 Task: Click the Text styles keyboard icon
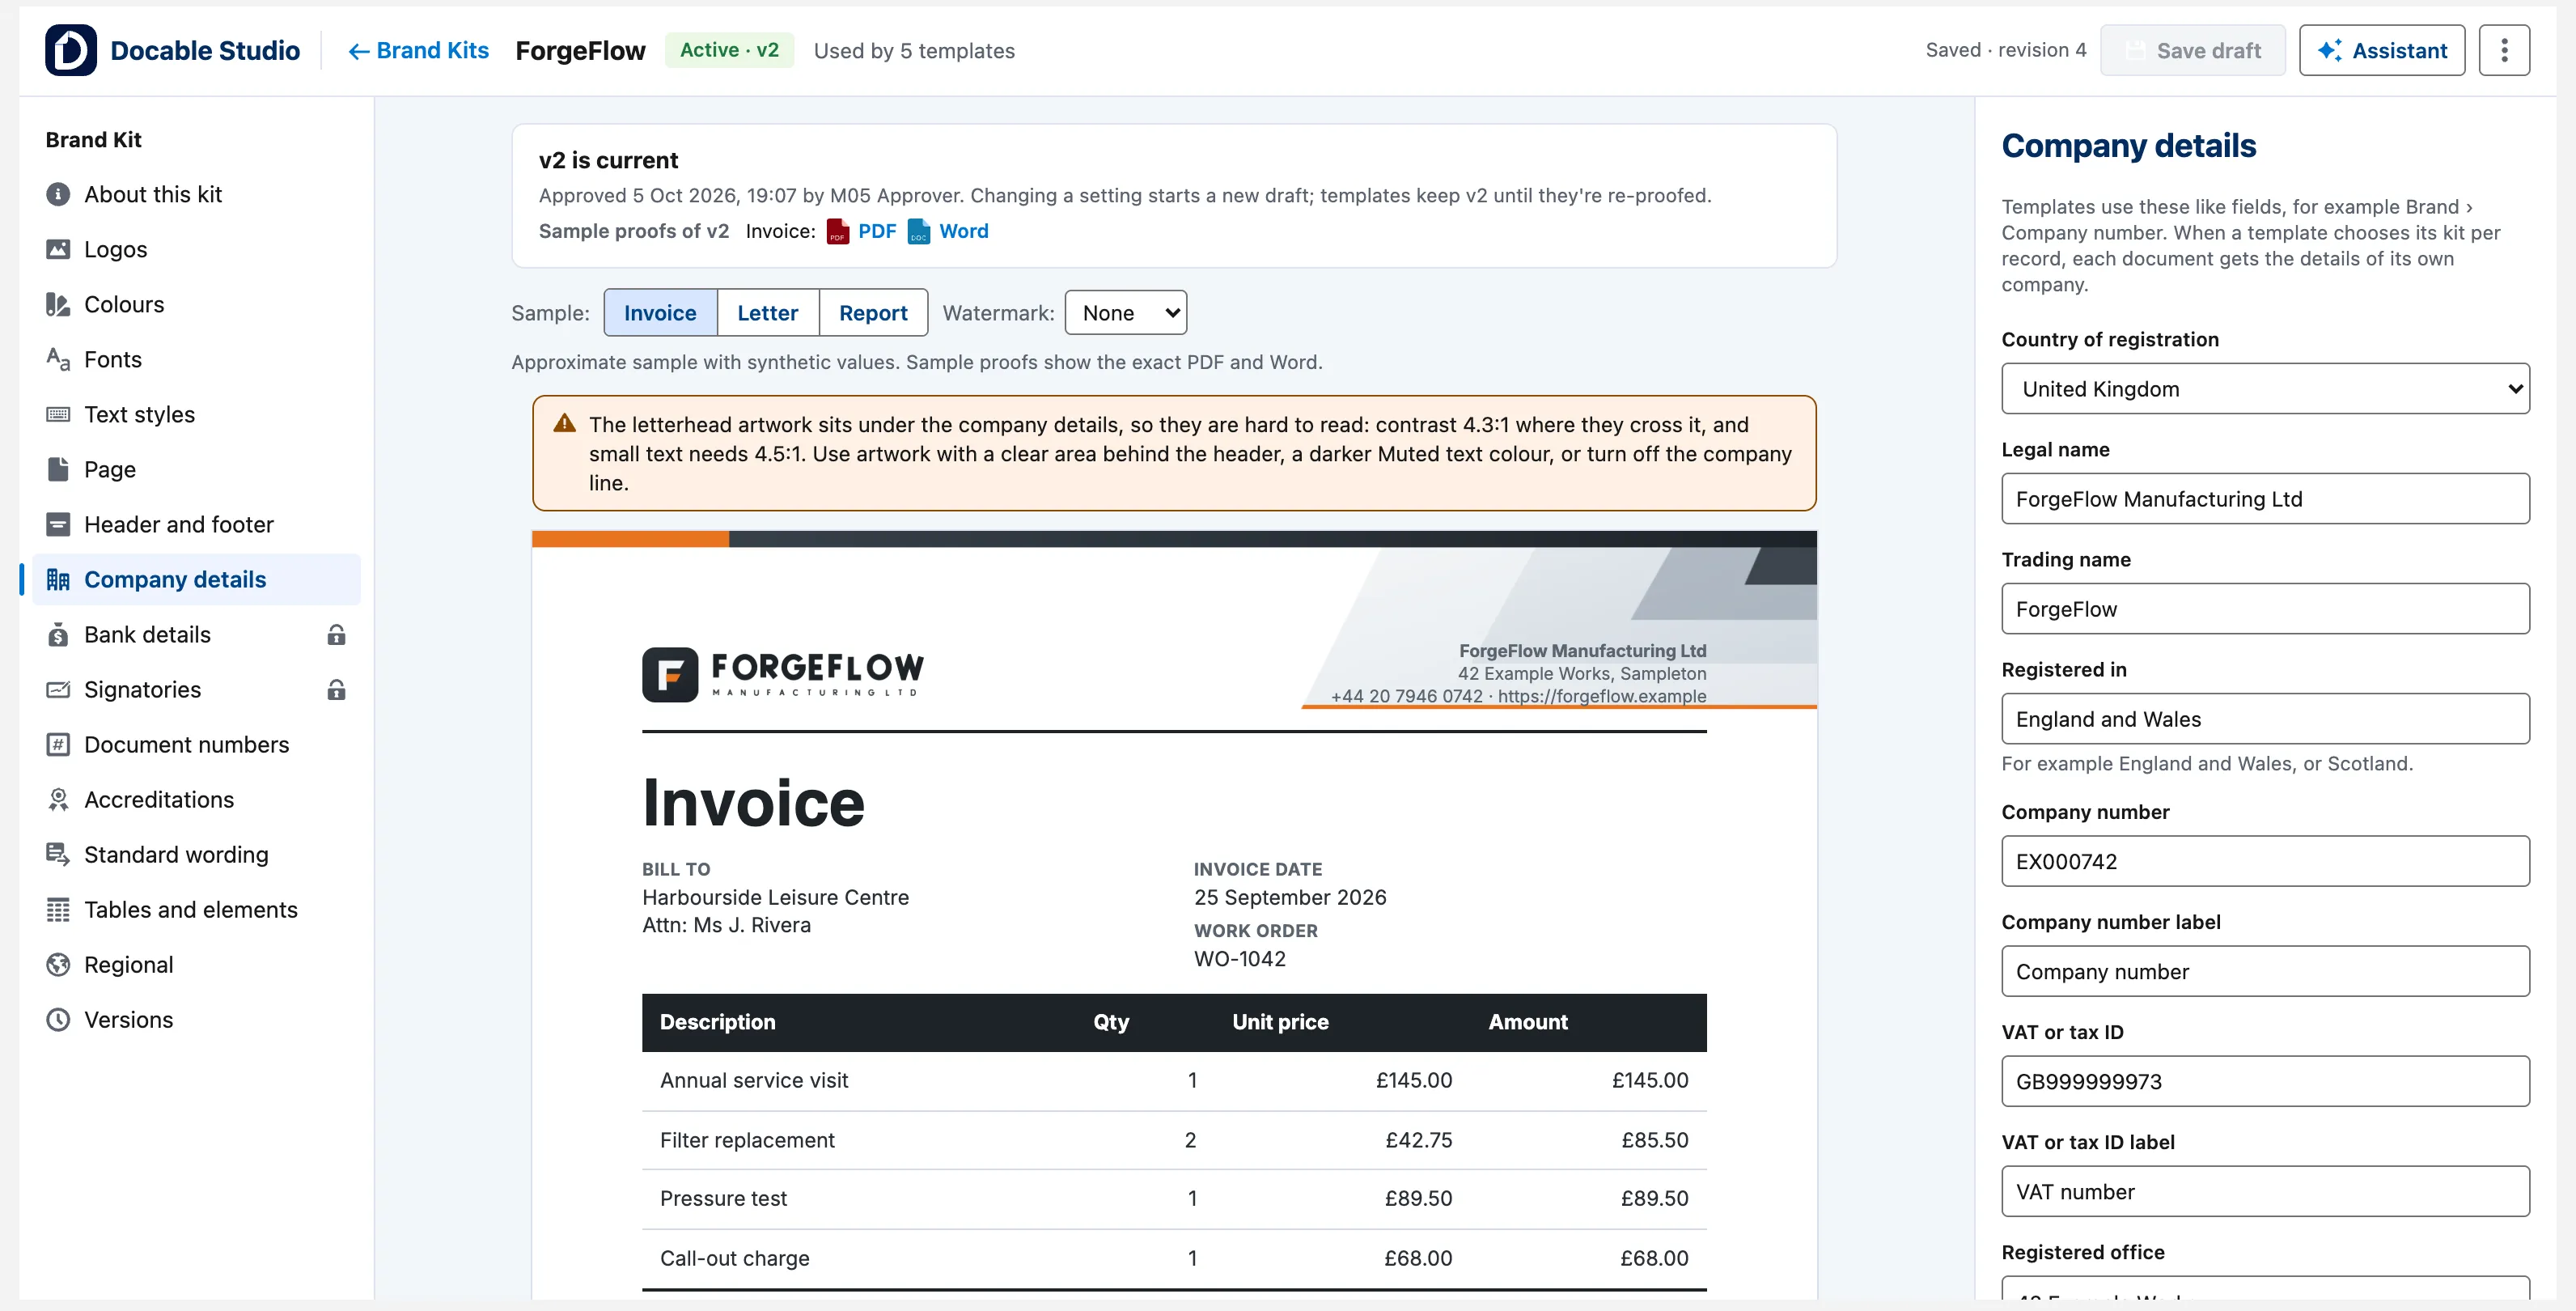58,414
